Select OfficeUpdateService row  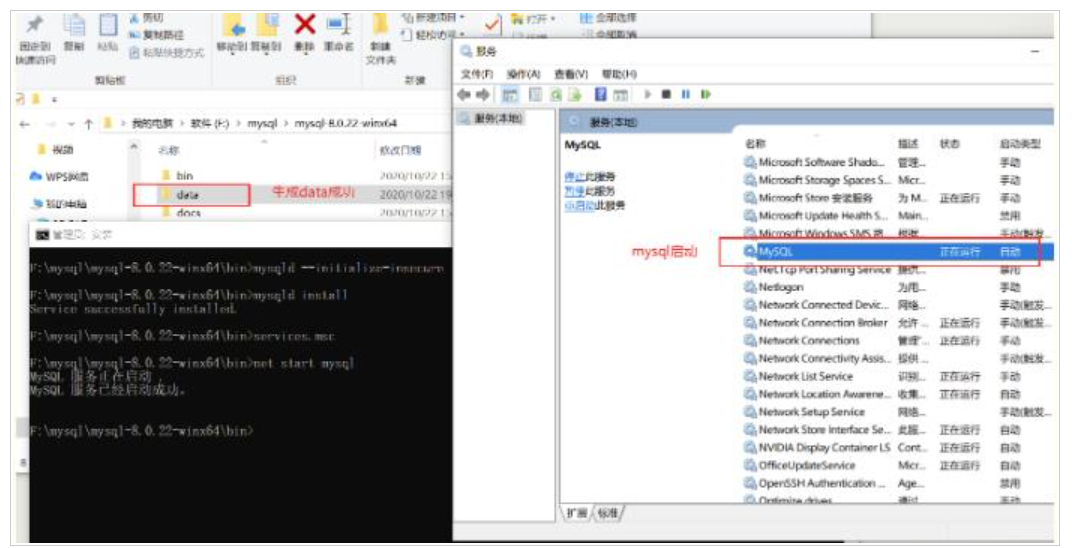pyautogui.click(x=897, y=465)
